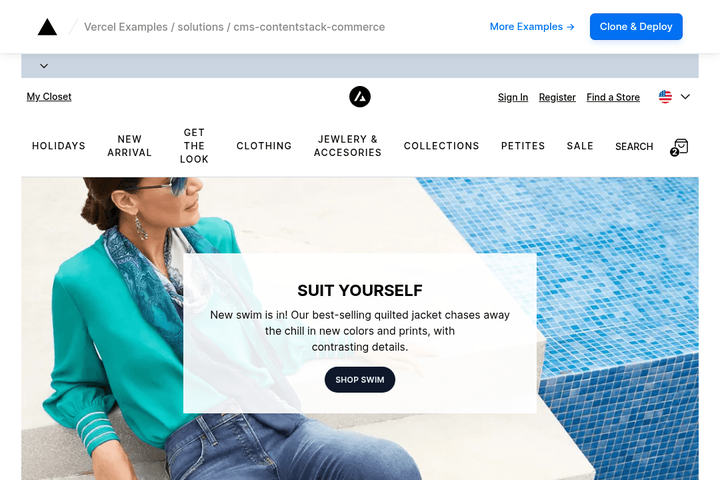Click the round store logo

pyautogui.click(x=360, y=97)
